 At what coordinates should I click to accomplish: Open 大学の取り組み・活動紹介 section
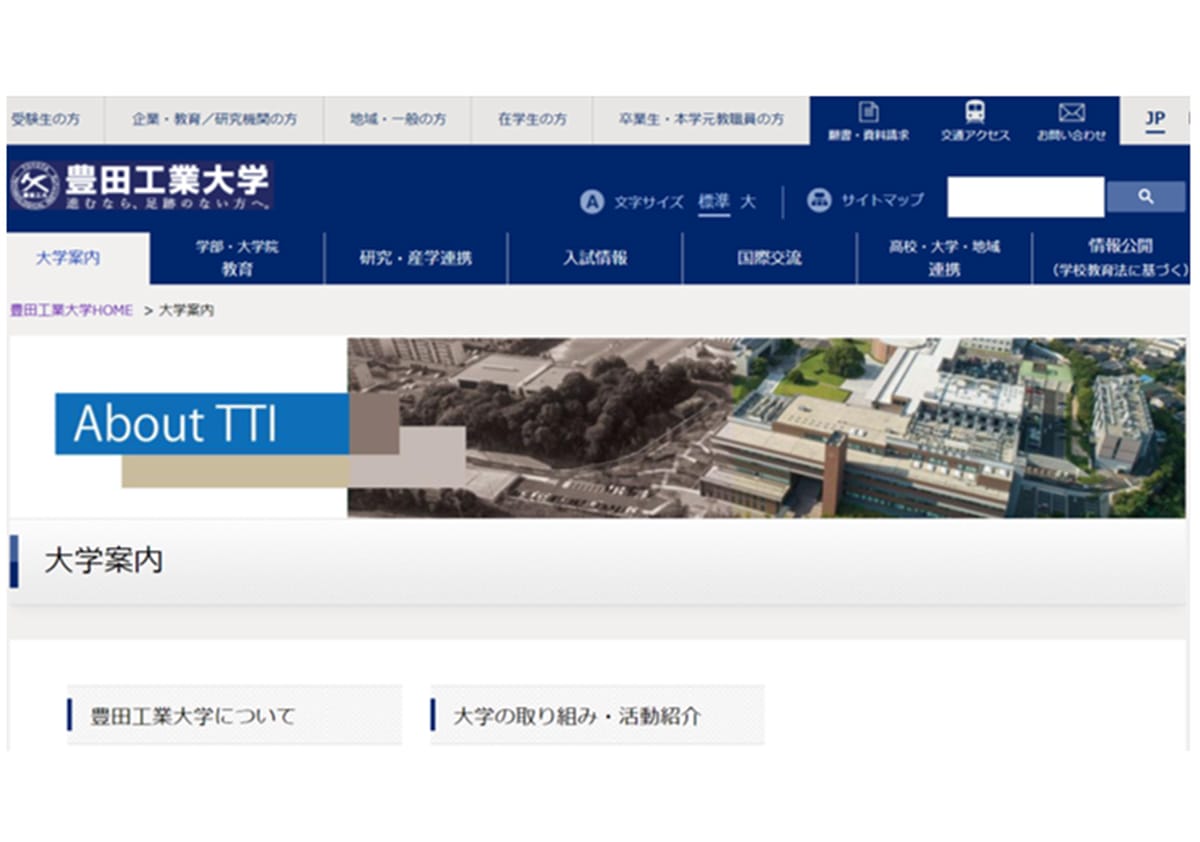click(x=597, y=715)
